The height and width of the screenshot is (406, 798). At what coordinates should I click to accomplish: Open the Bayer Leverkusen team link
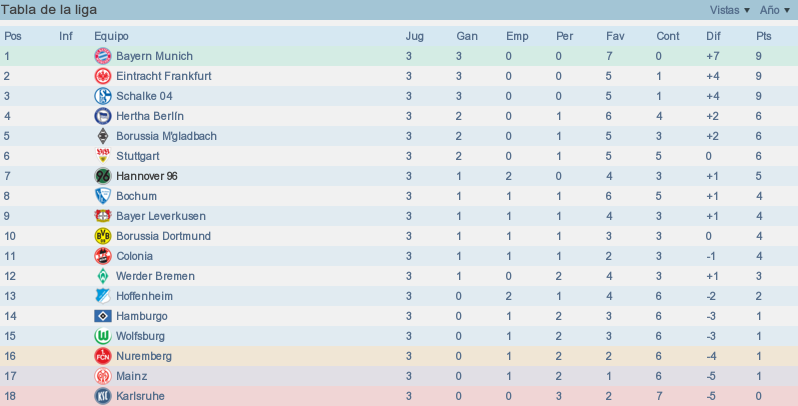[x=161, y=216]
